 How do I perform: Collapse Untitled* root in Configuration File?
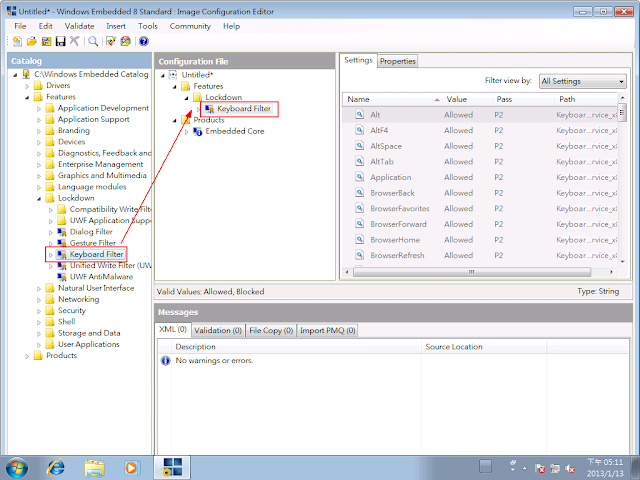click(162, 76)
